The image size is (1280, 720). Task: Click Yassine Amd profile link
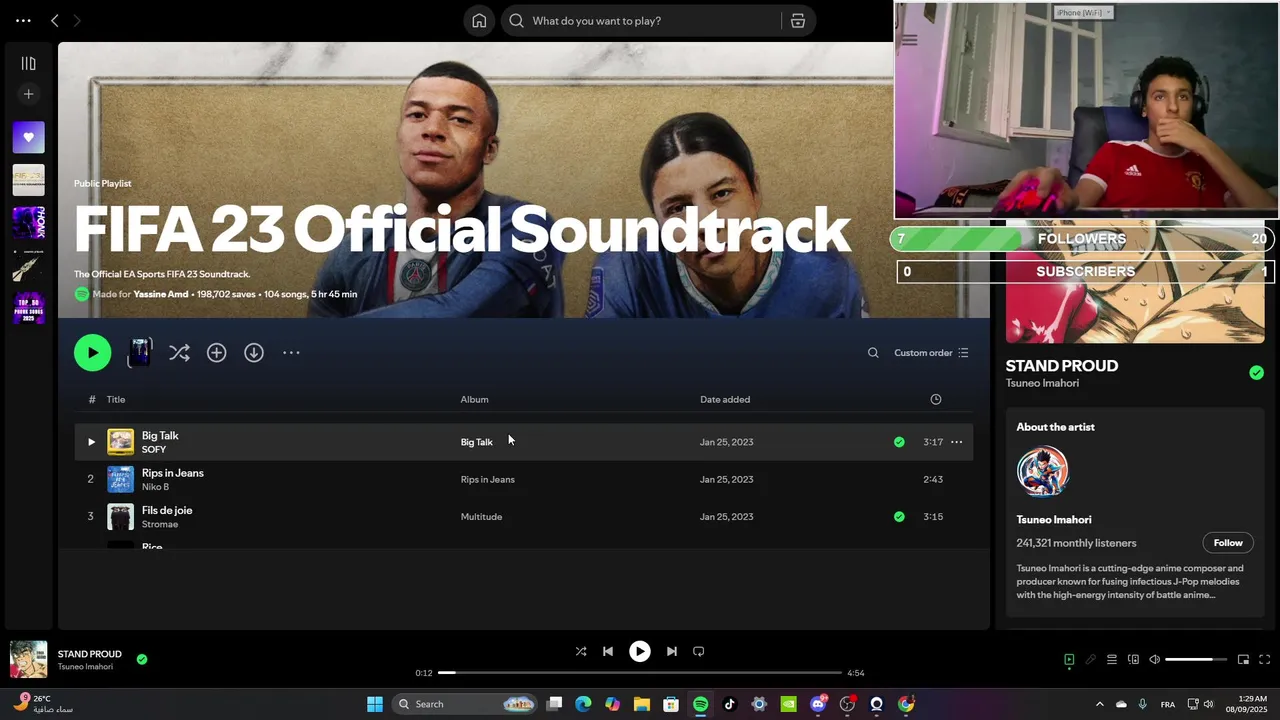coord(161,294)
